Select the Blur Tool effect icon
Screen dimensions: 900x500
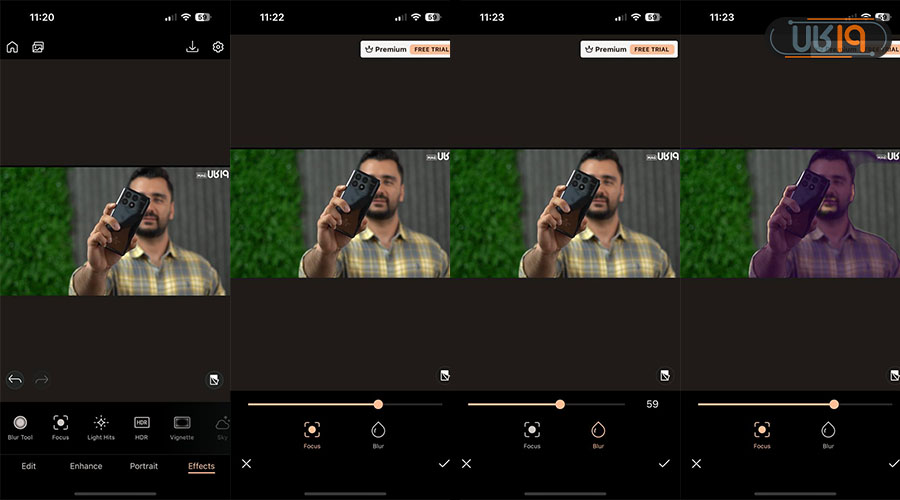20,423
